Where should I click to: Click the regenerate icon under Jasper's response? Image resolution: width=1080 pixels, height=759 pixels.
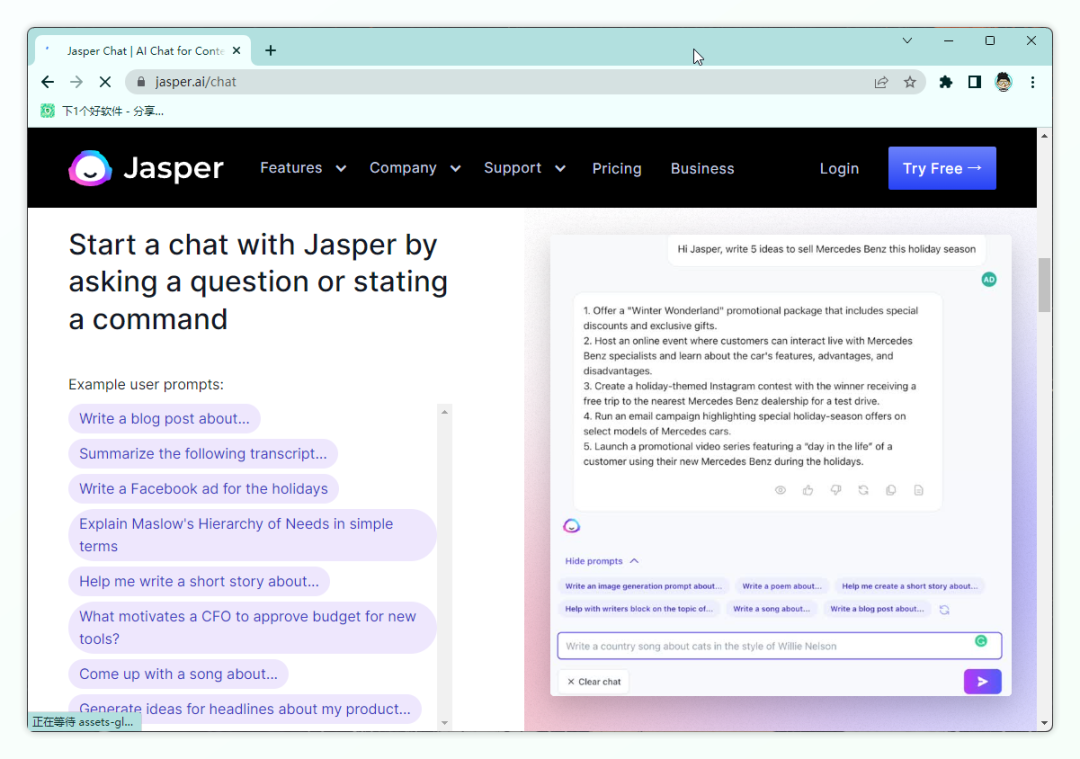coord(863,490)
